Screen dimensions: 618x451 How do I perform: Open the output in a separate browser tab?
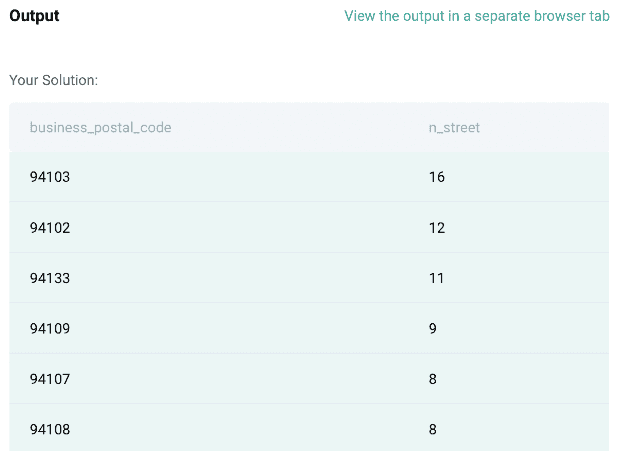[x=476, y=16]
